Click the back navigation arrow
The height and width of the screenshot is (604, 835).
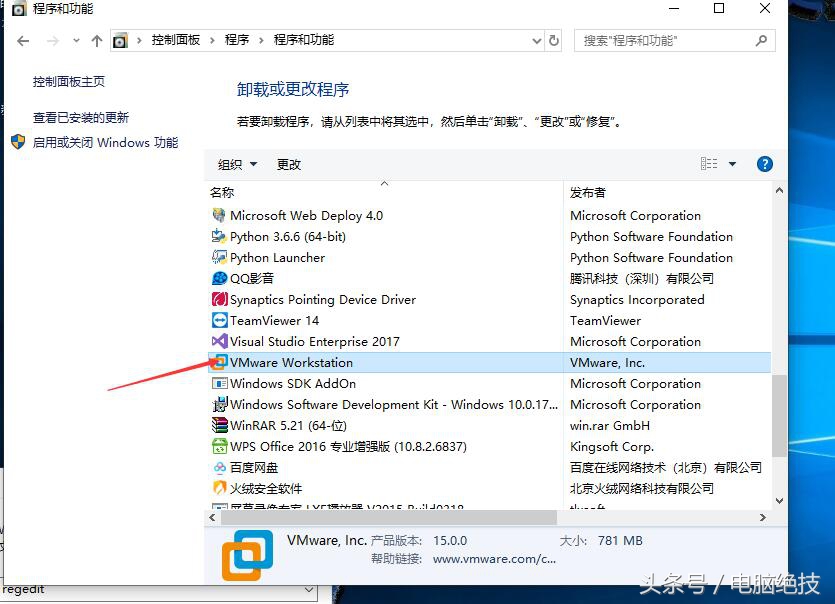coord(22,40)
